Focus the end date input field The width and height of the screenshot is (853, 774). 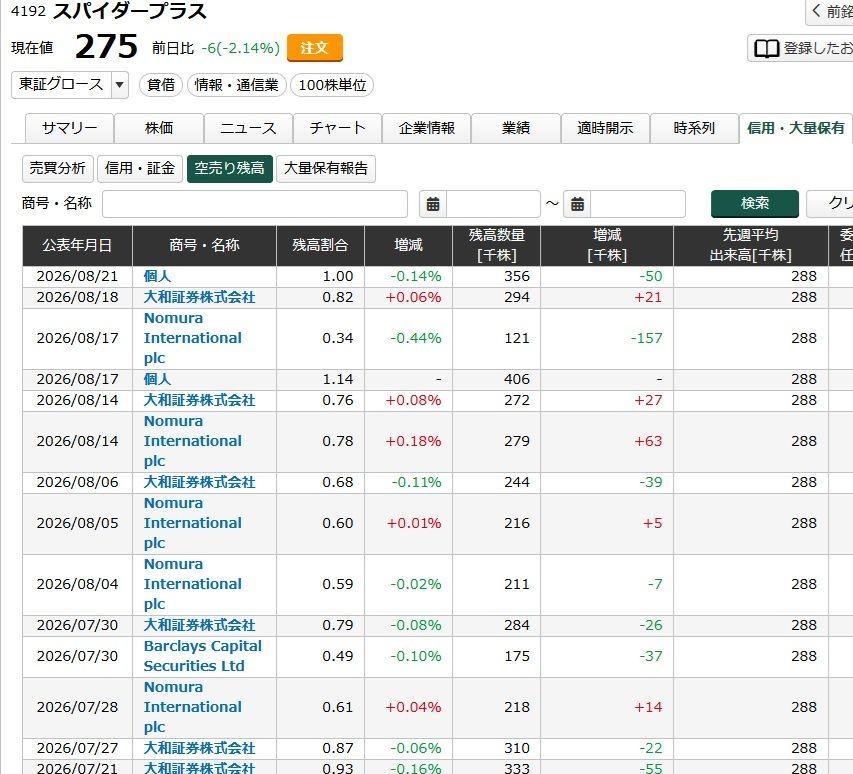click(638, 204)
